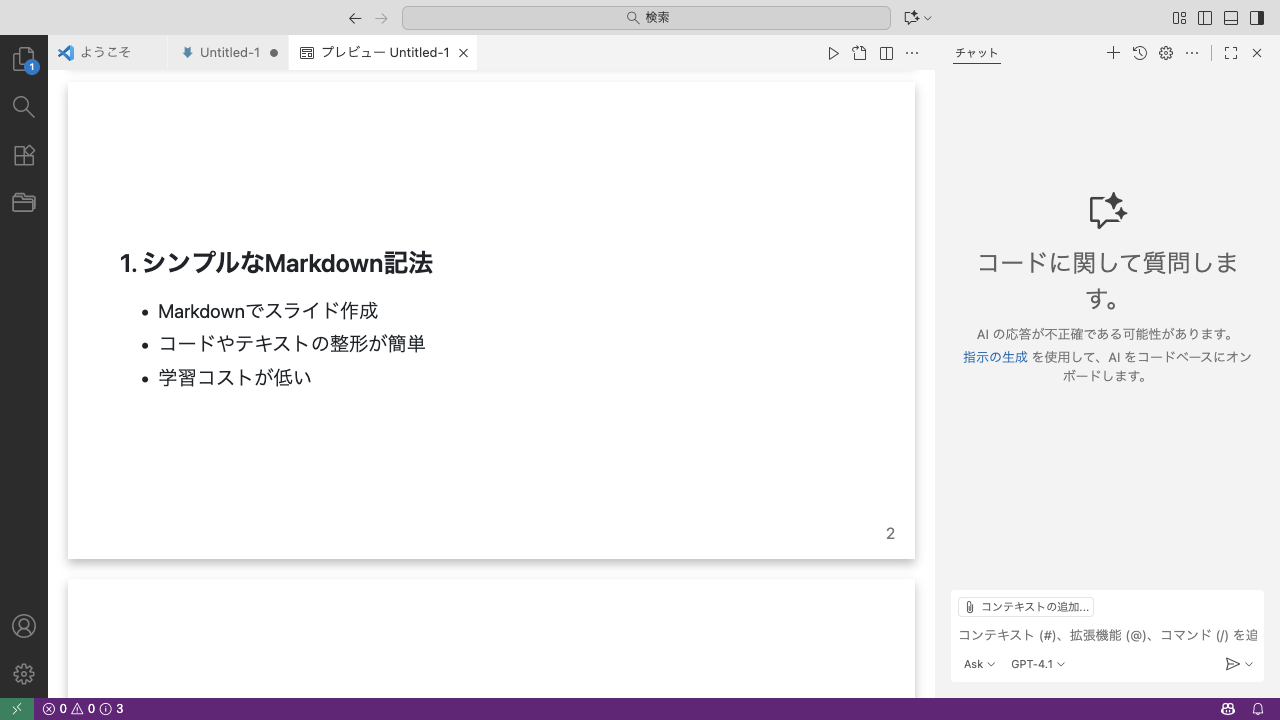Expand the send button options chevron

click(x=1249, y=664)
